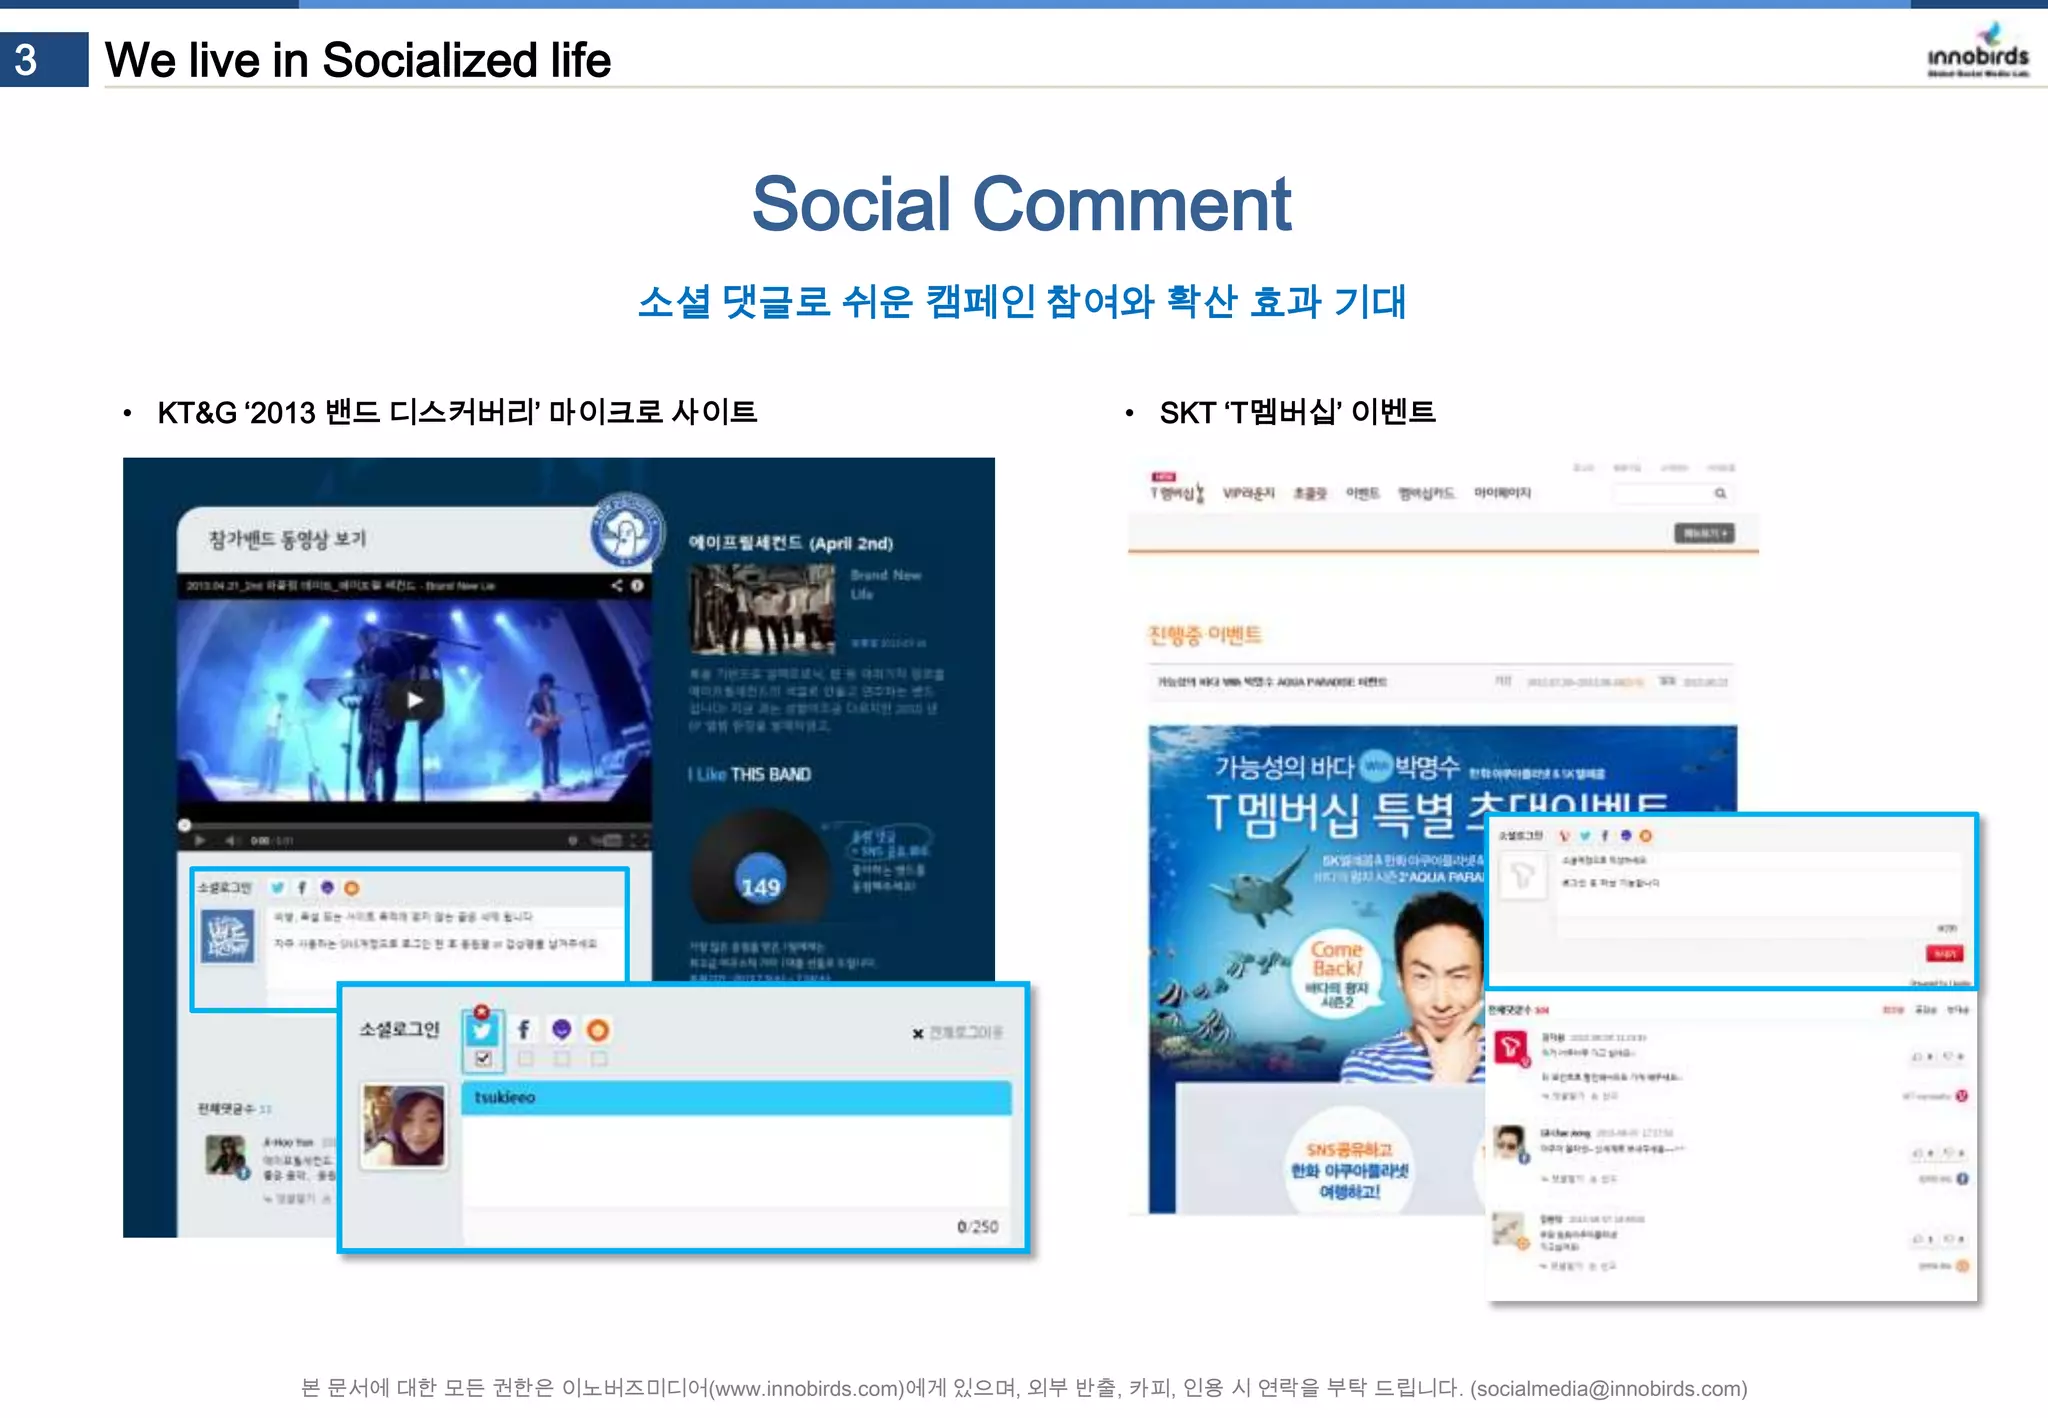Play the band video with center play button

tap(414, 700)
